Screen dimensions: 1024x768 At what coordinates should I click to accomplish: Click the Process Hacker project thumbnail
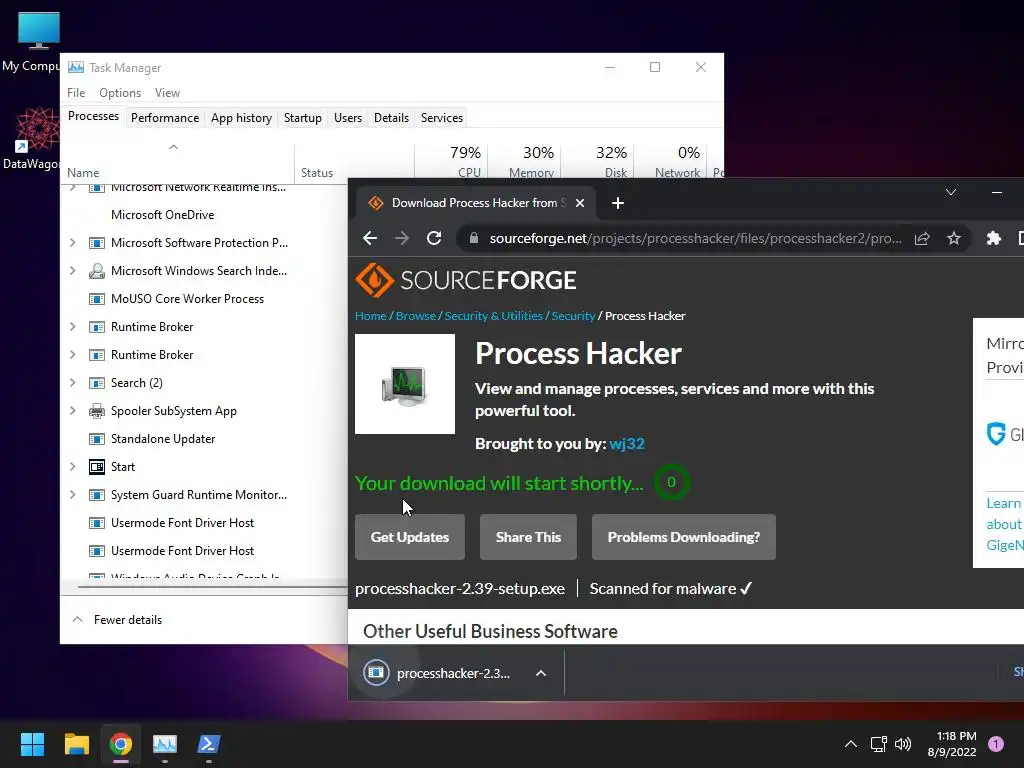(405, 384)
